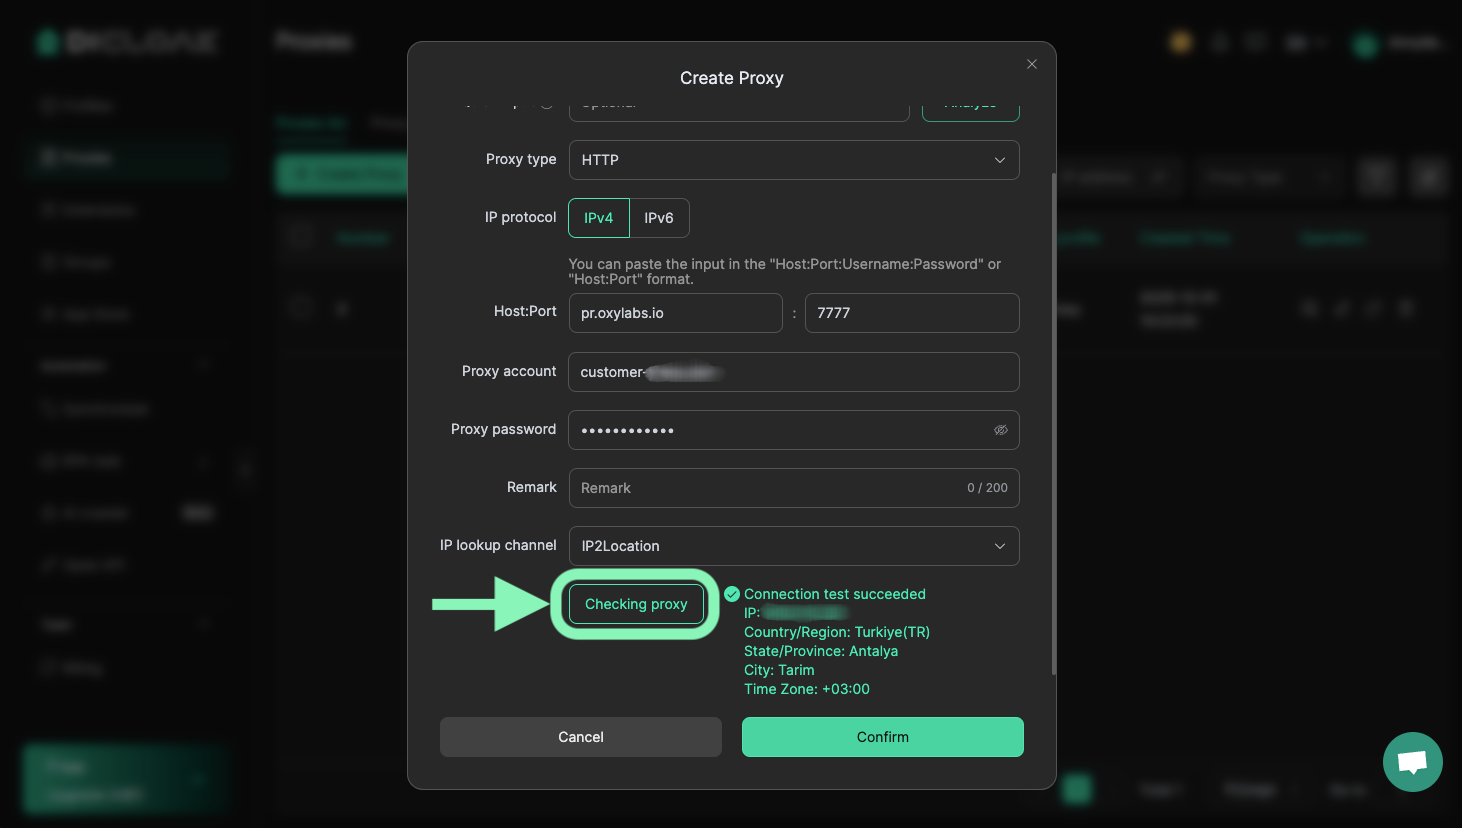Screen dimensions: 1462x828
Task: Cancel the proxy creation
Action: point(580,737)
